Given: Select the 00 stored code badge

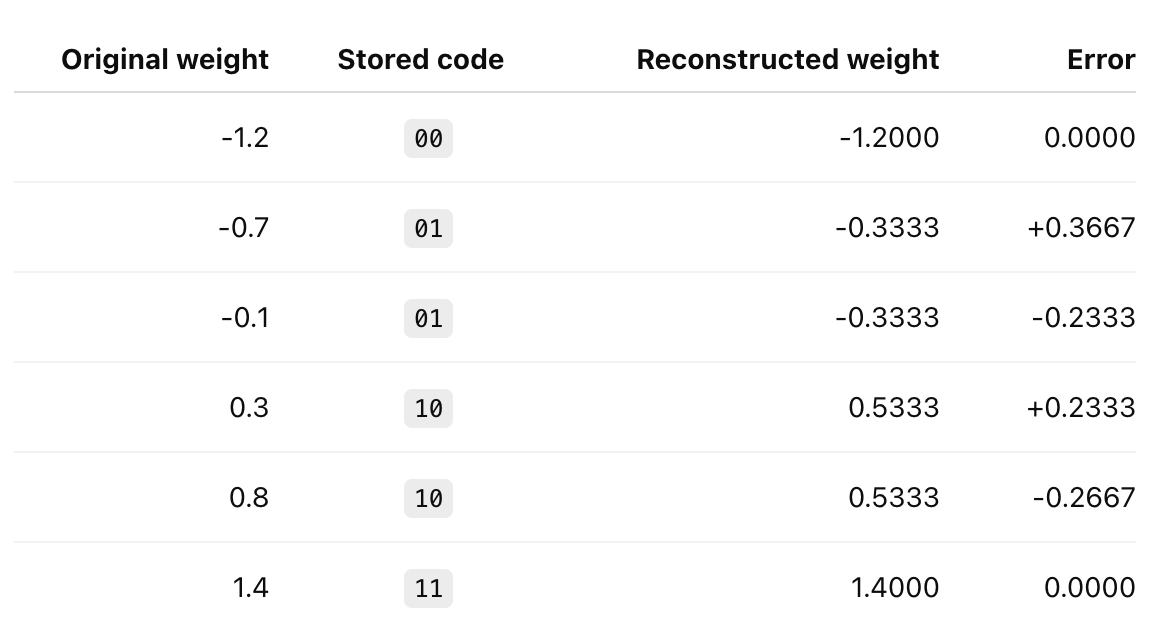Looking at the screenshot, I should tap(428, 139).
